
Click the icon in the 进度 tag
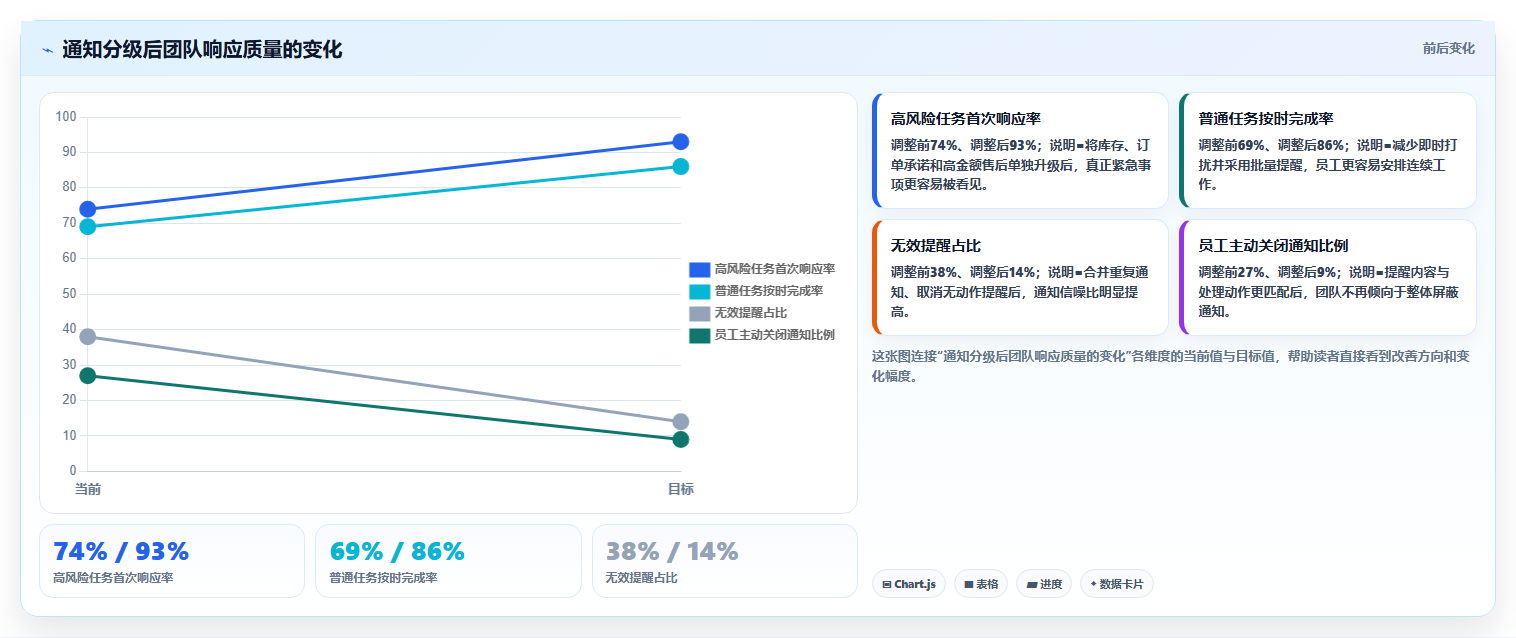[x=1031, y=584]
